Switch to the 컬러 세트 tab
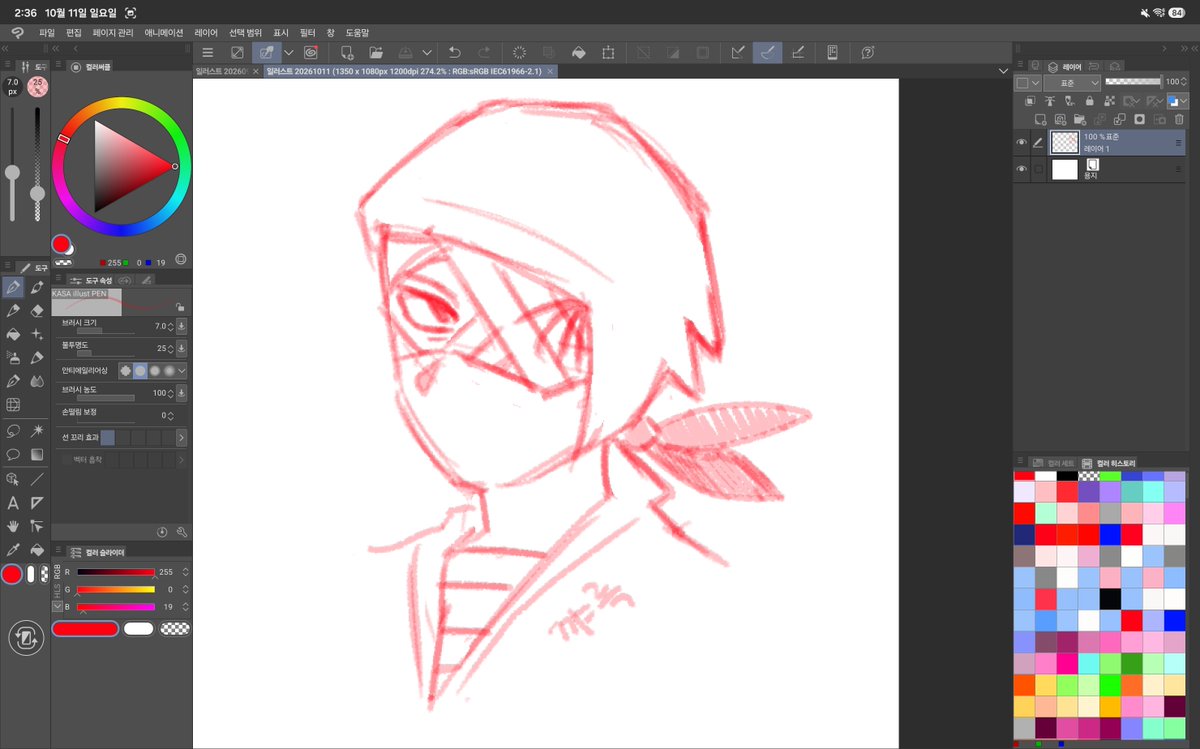 point(1054,463)
